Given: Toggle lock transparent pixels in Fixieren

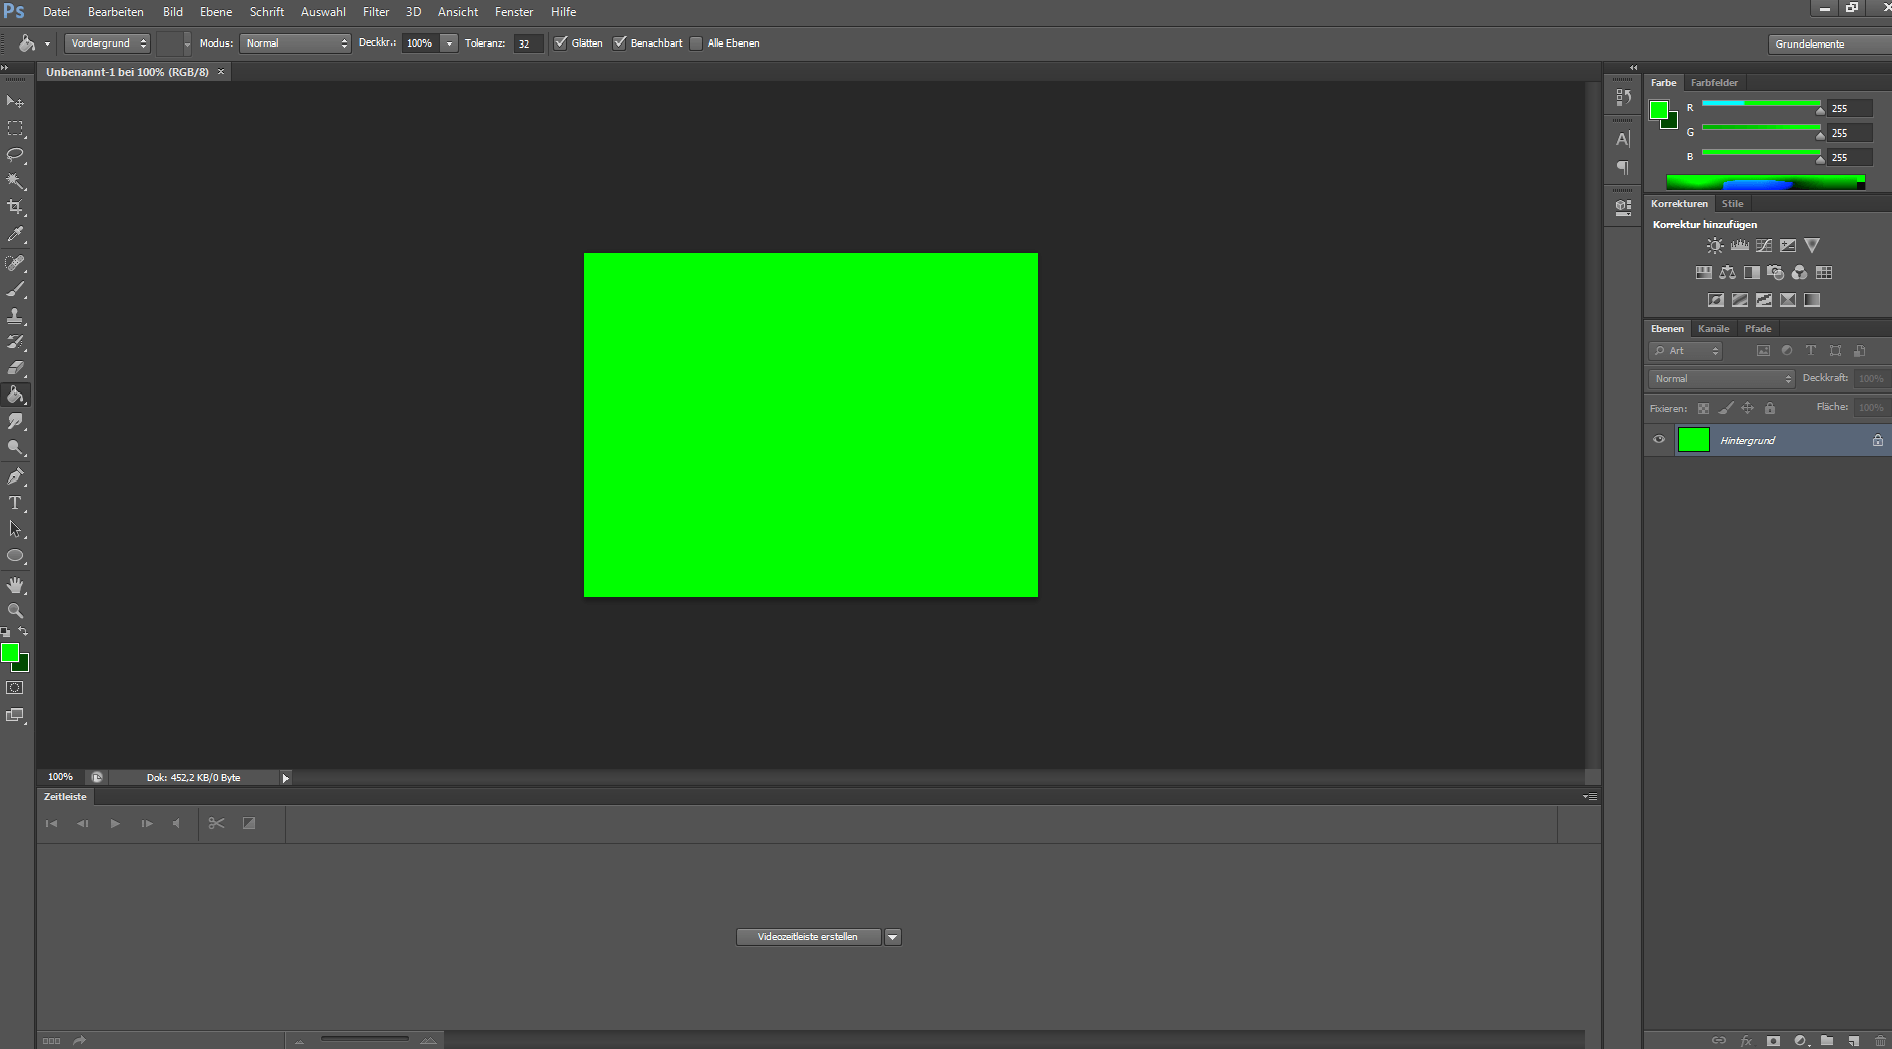Looking at the screenshot, I should pos(1703,408).
